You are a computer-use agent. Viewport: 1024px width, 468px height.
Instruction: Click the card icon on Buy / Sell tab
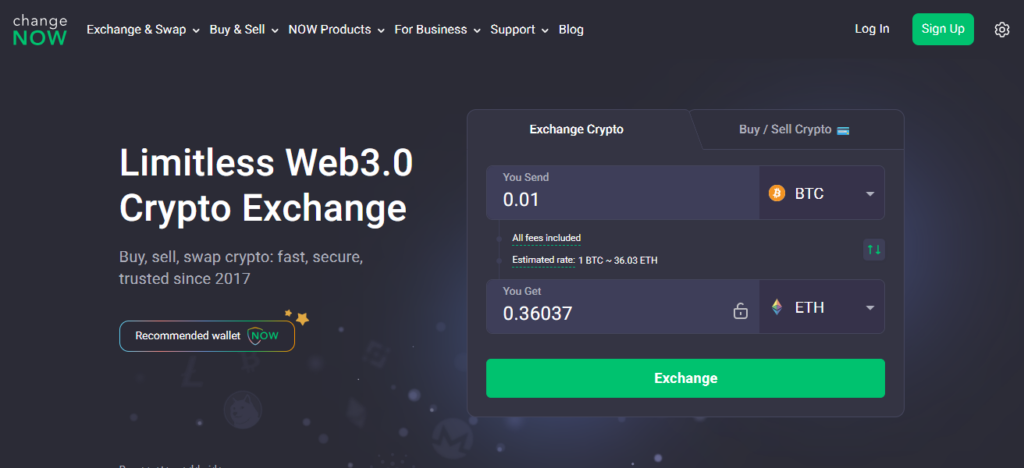[842, 130]
